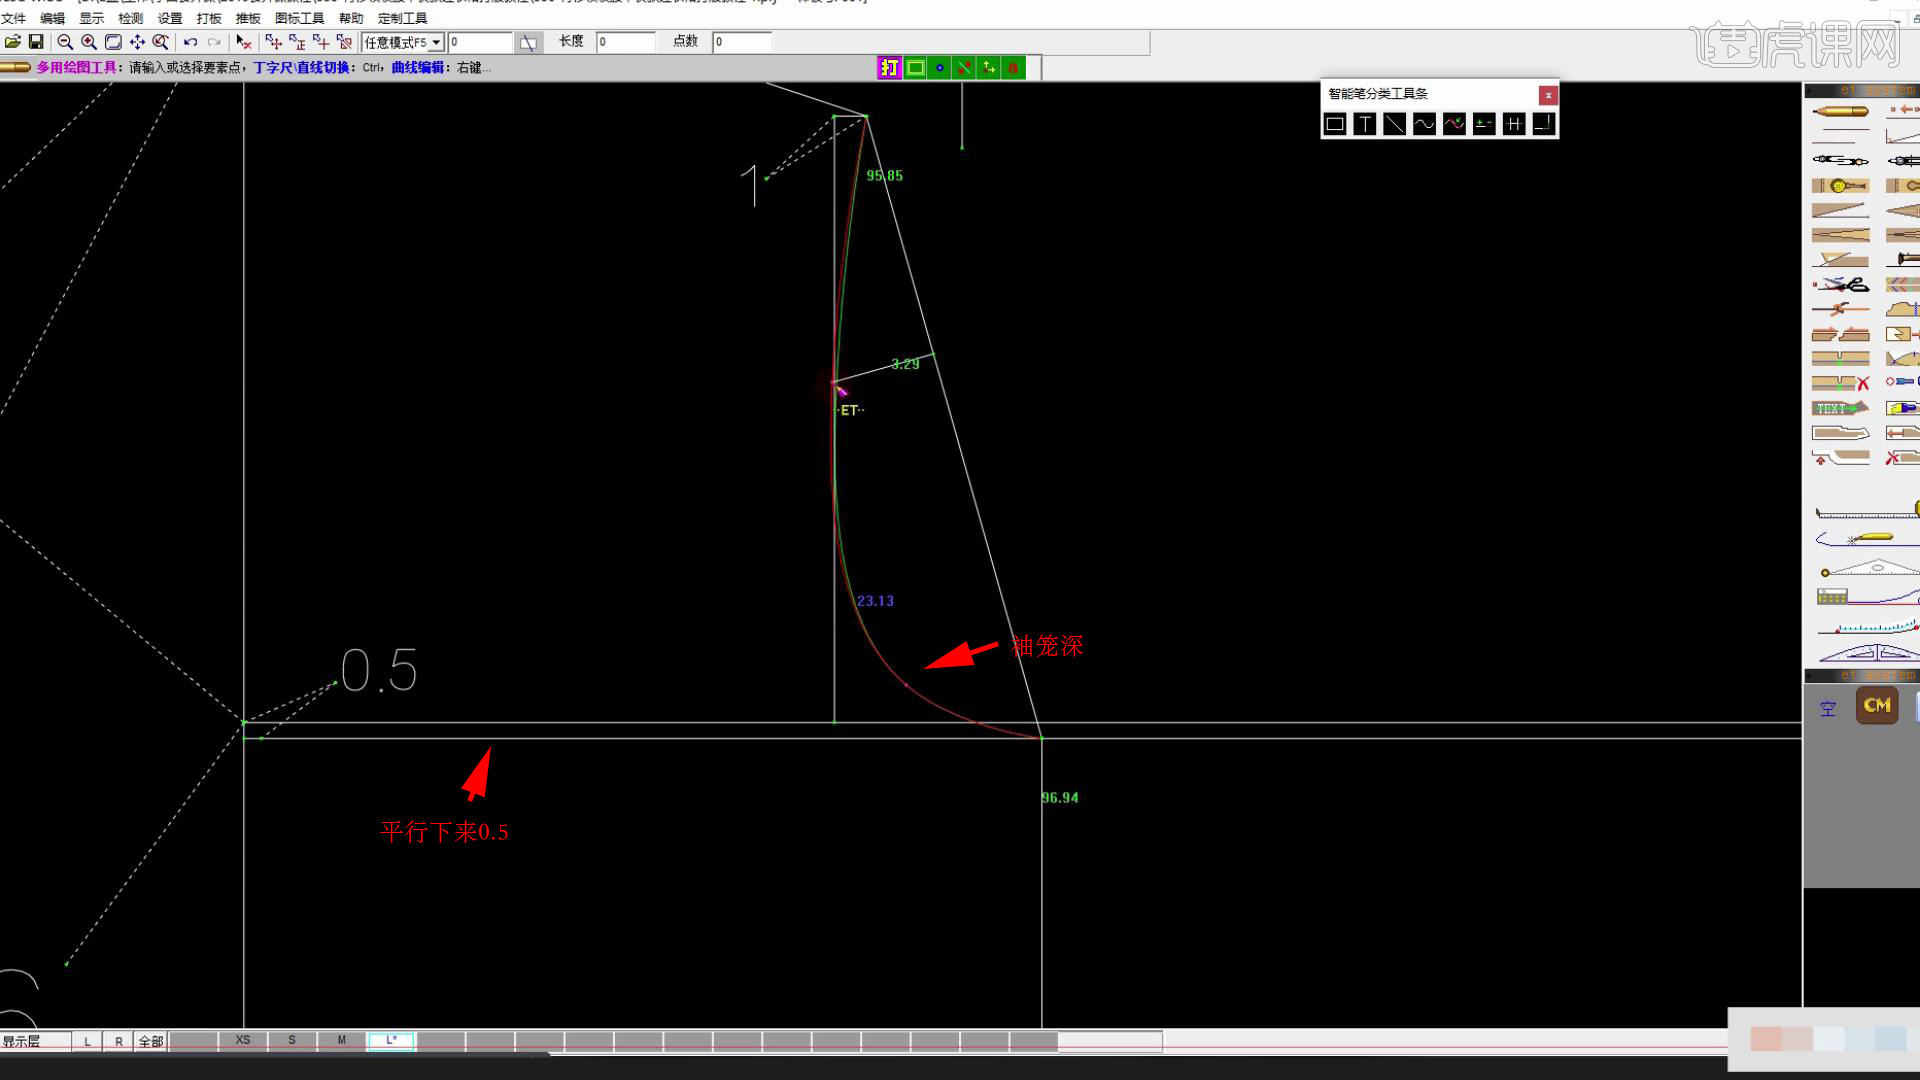This screenshot has height=1080, width=1920.
Task: Select the L layer button
Action: tap(87, 1041)
